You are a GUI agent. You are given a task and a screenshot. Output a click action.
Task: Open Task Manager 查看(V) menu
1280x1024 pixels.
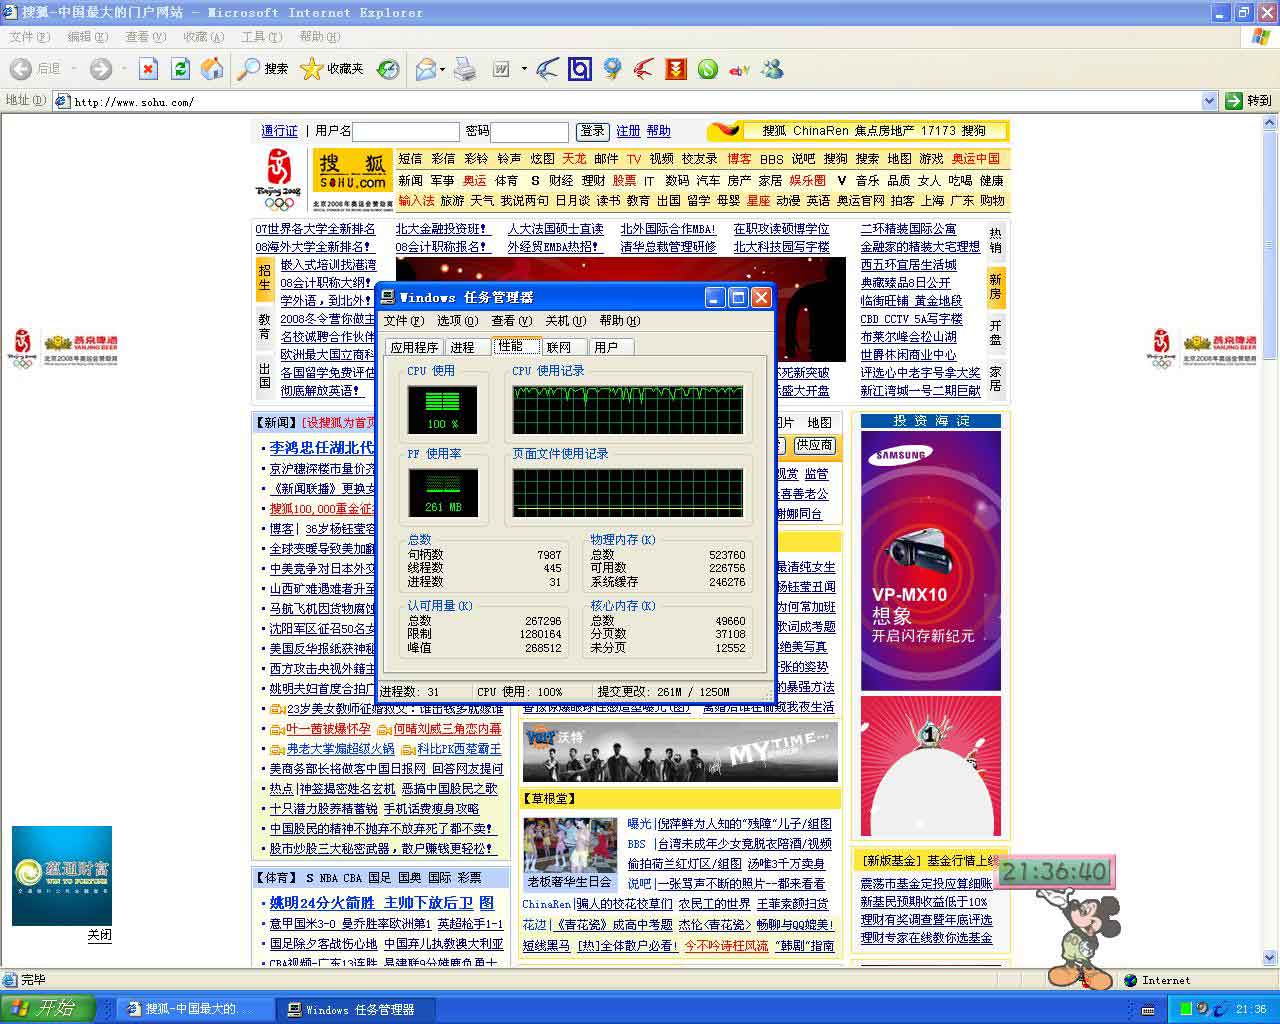511,321
